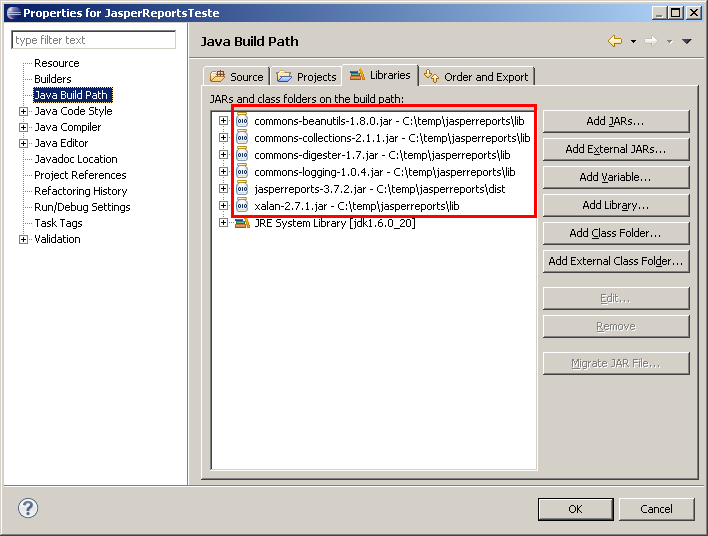
Task: Click Add External JARs... button
Action: 616,149
